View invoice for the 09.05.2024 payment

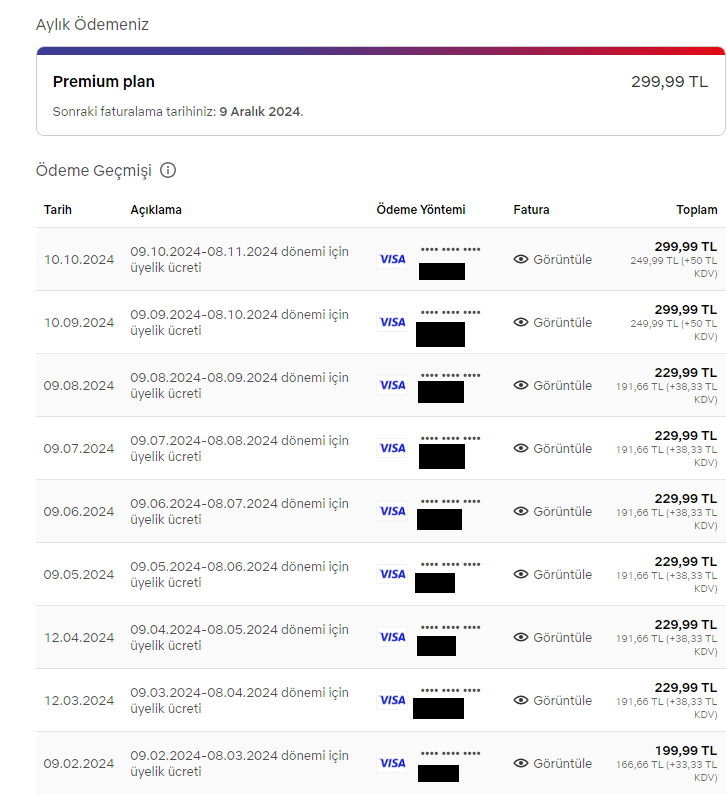tap(562, 574)
